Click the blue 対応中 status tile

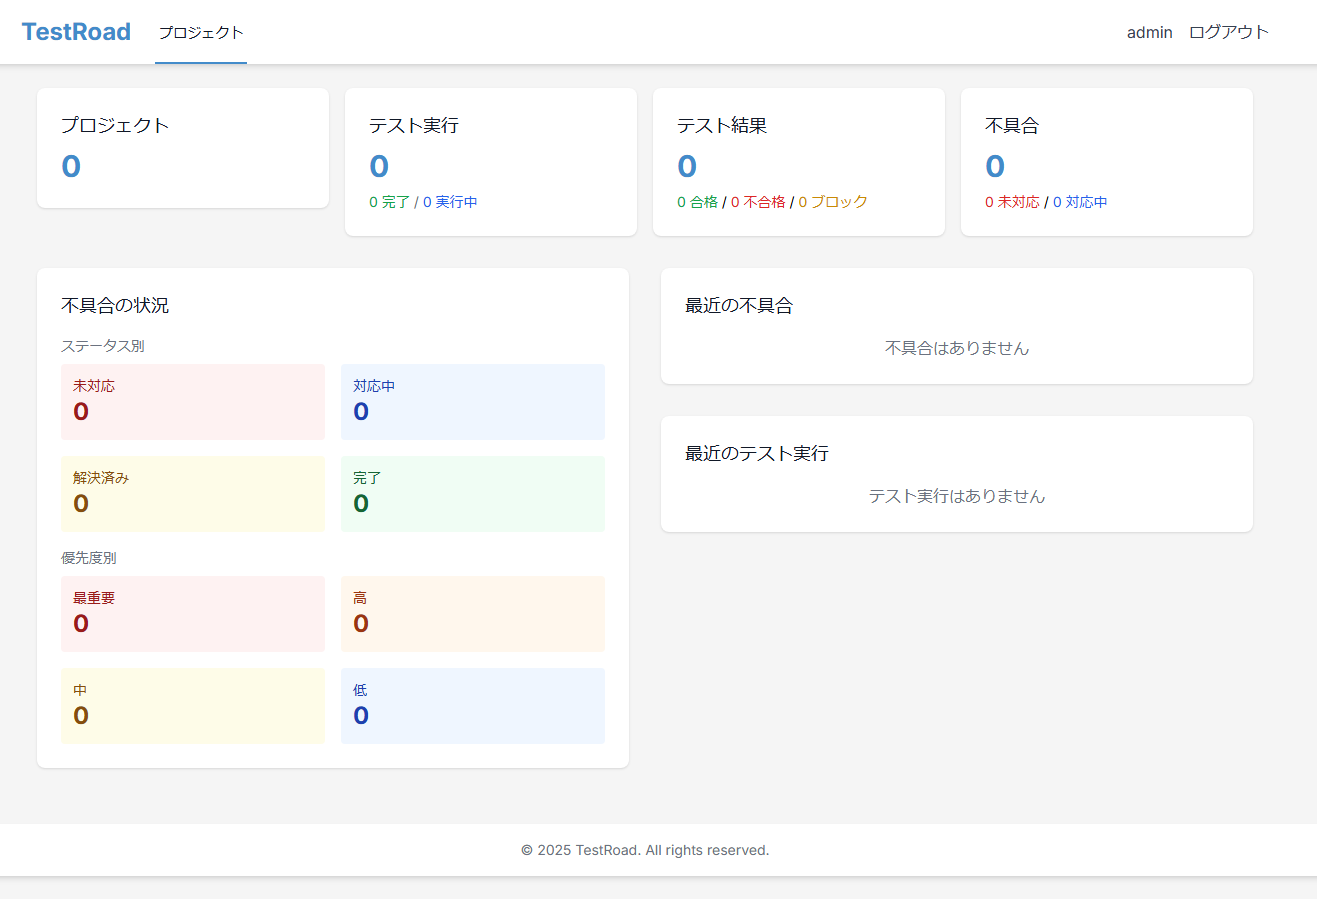472,402
